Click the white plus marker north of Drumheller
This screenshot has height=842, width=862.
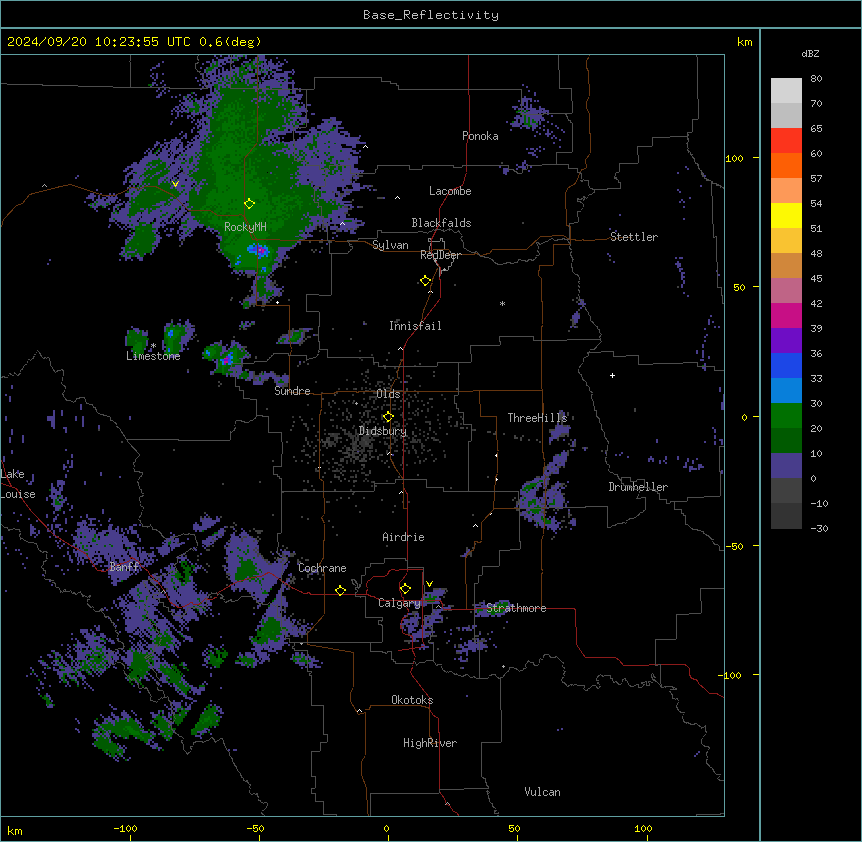[x=612, y=375]
